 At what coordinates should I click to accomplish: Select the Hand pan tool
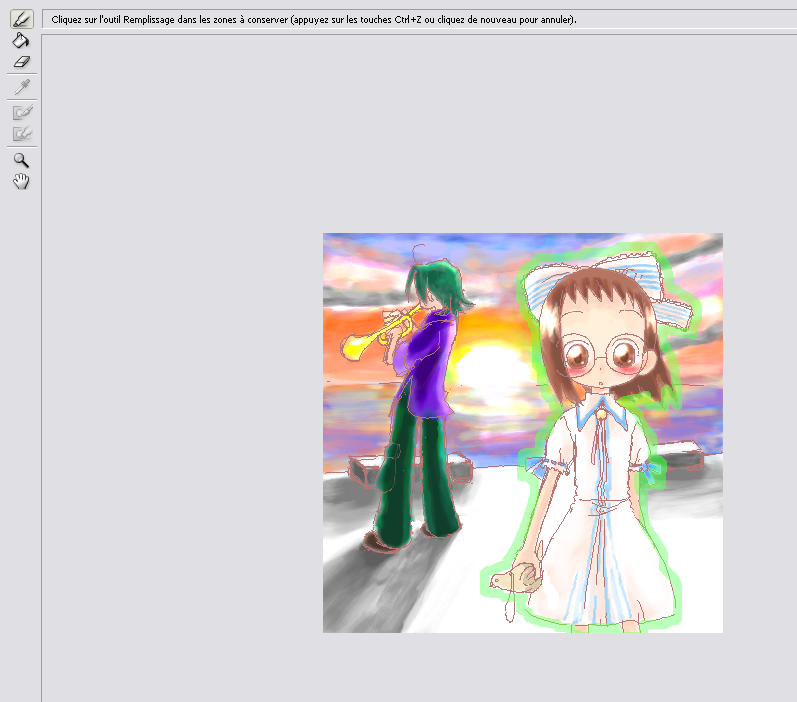pyautogui.click(x=21, y=181)
